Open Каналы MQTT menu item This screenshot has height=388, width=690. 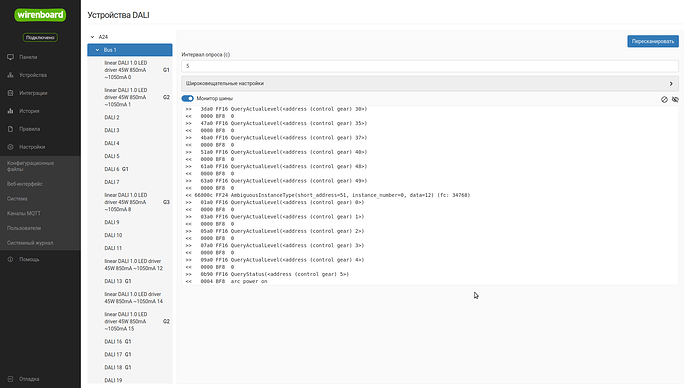click(24, 213)
